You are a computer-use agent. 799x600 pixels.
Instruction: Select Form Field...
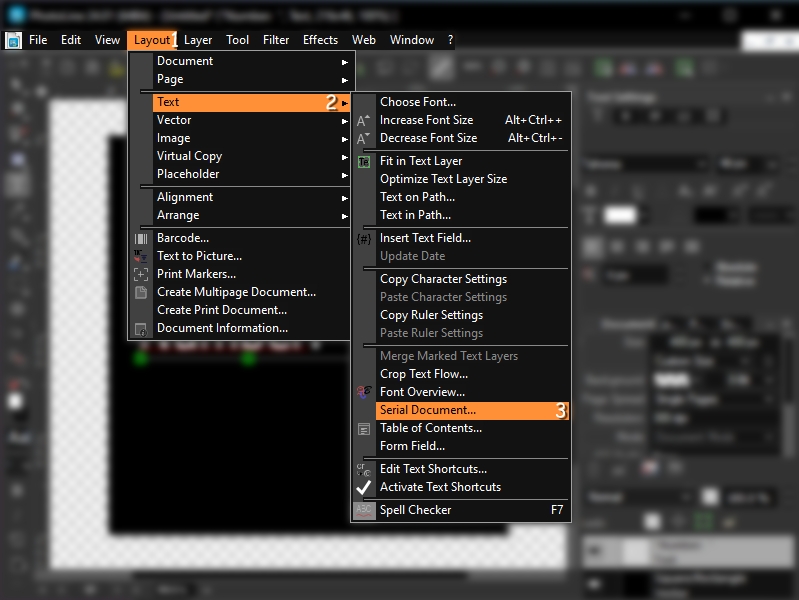[x=412, y=446]
